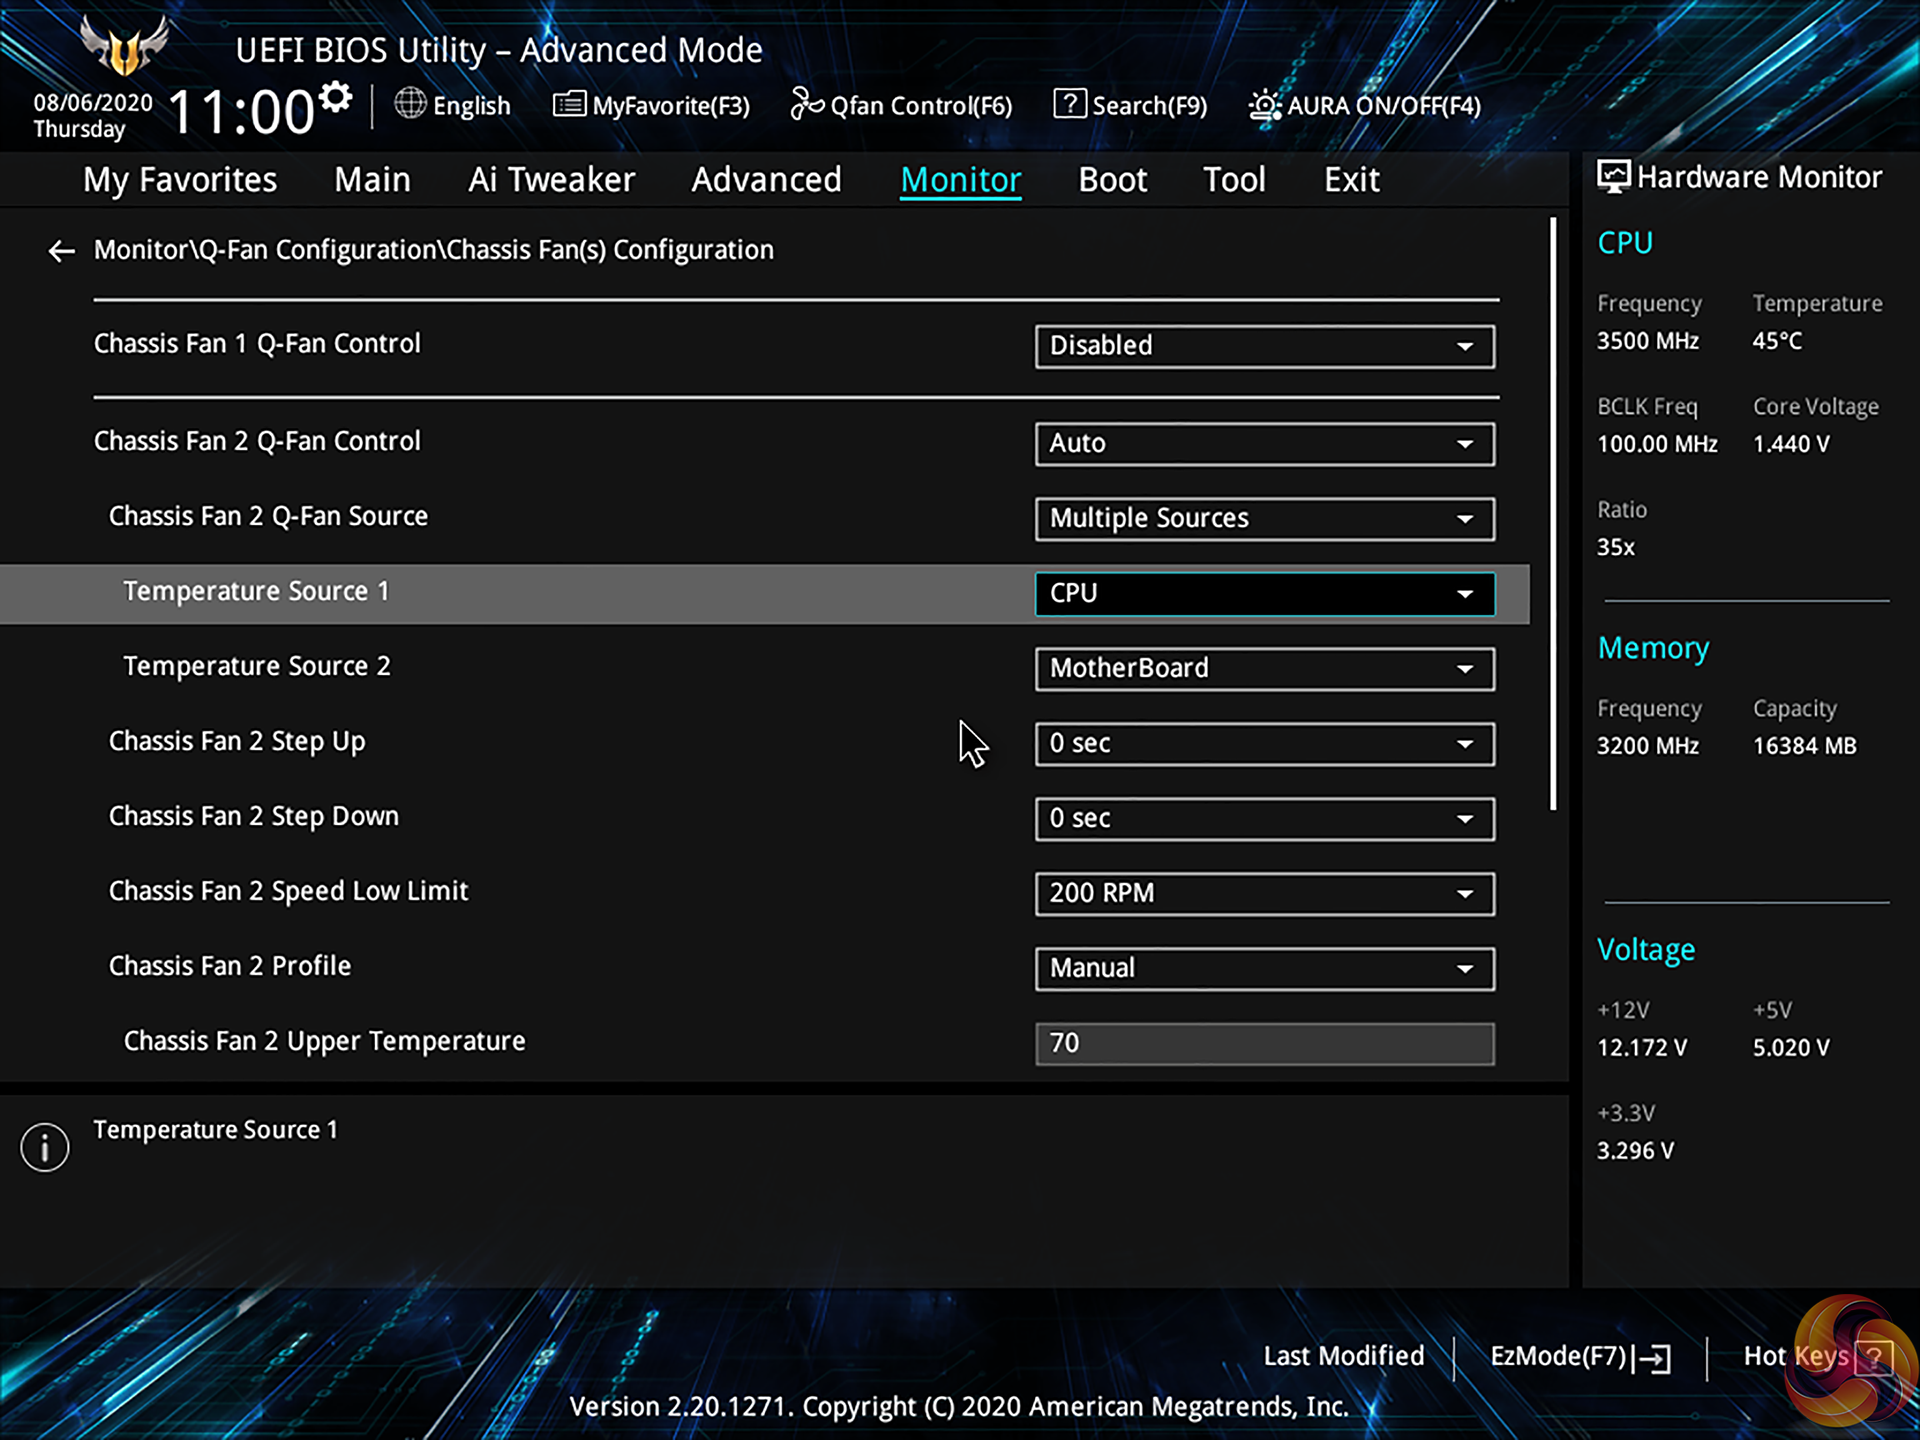
Task: Go to the Boot tab
Action: point(1112,180)
